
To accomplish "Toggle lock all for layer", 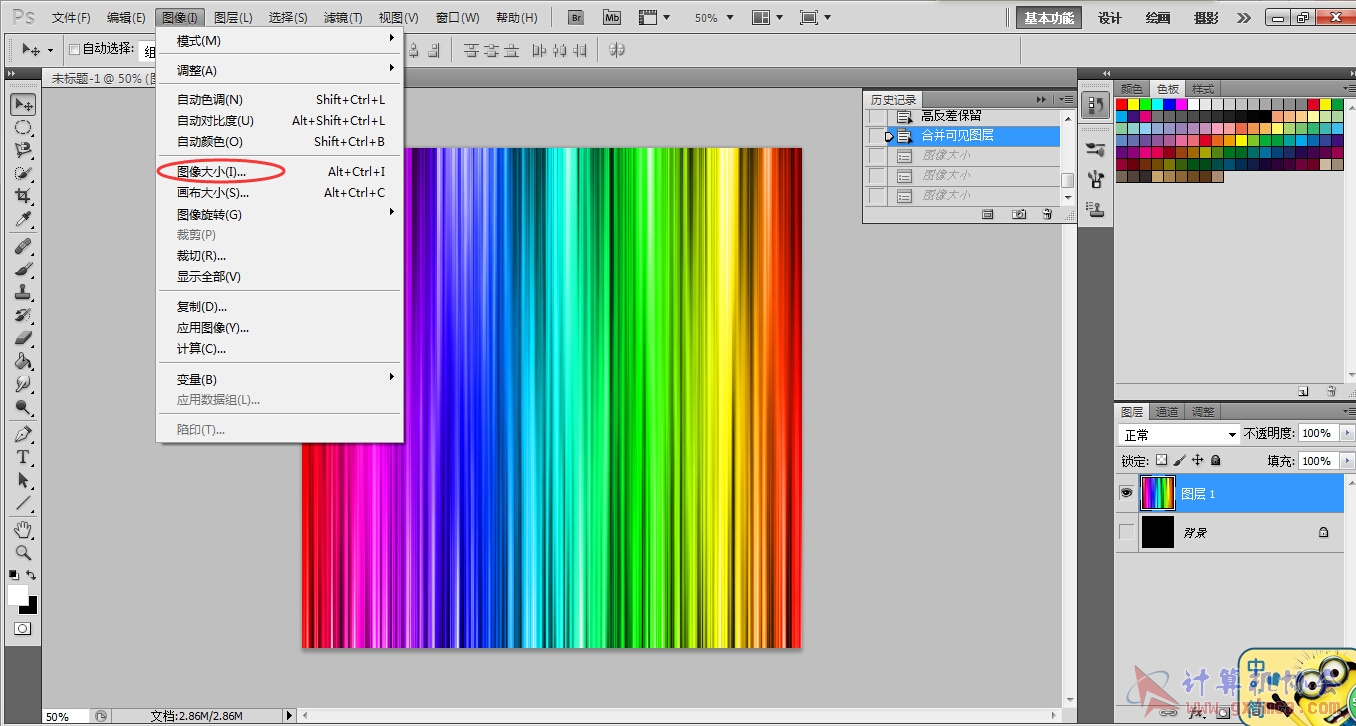I will 1216,461.
